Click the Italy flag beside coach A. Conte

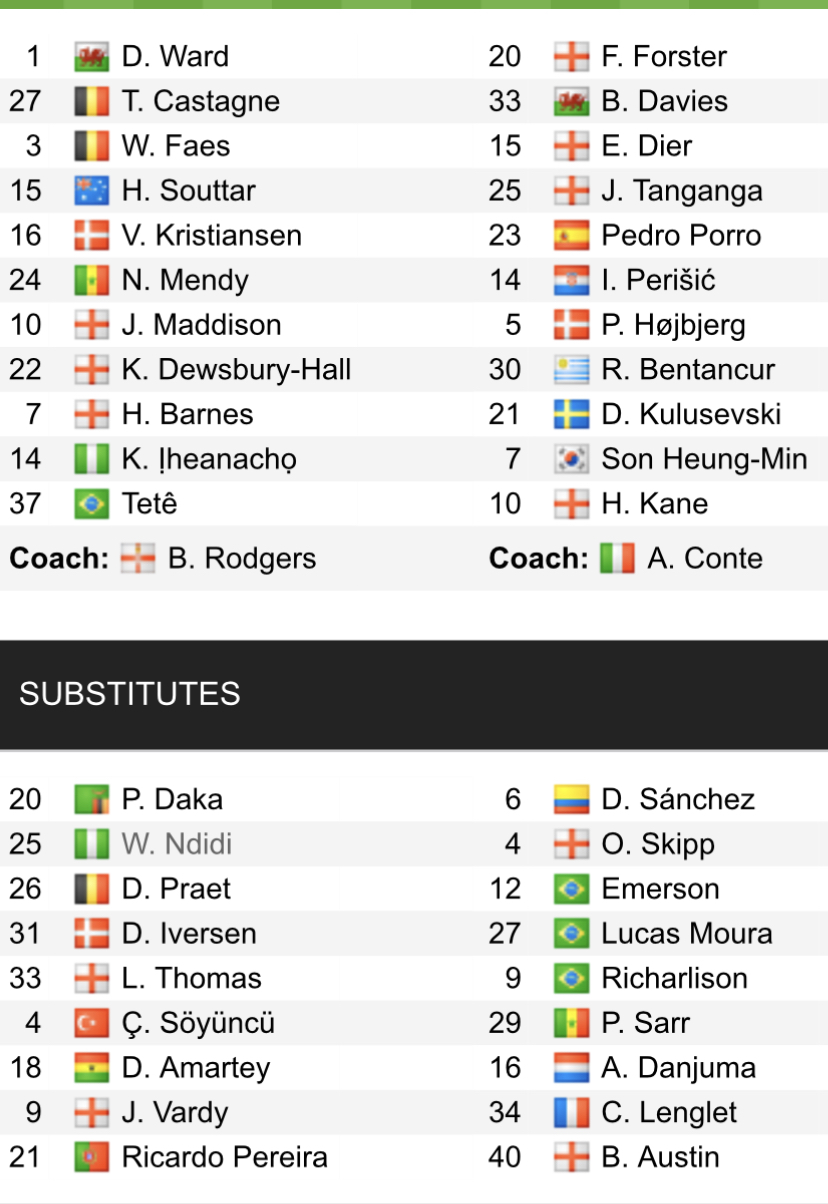pyautogui.click(x=617, y=559)
